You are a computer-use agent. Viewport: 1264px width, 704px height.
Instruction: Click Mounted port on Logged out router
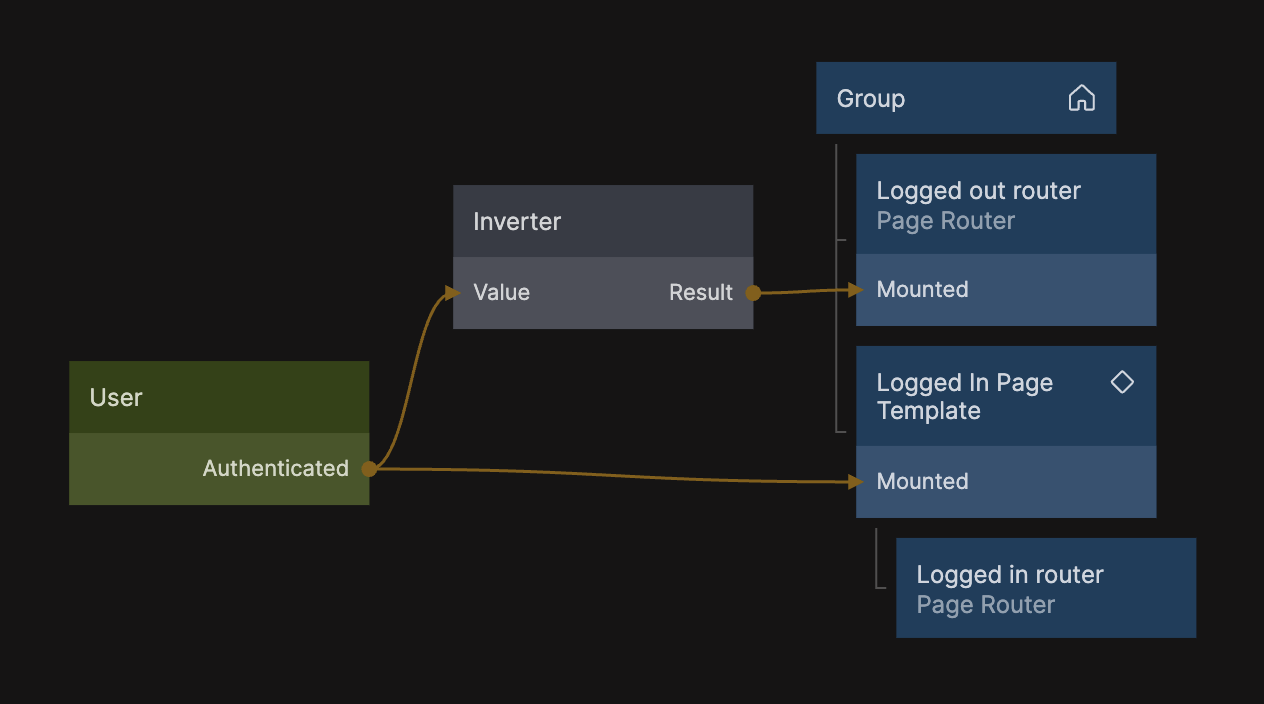[x=922, y=290]
